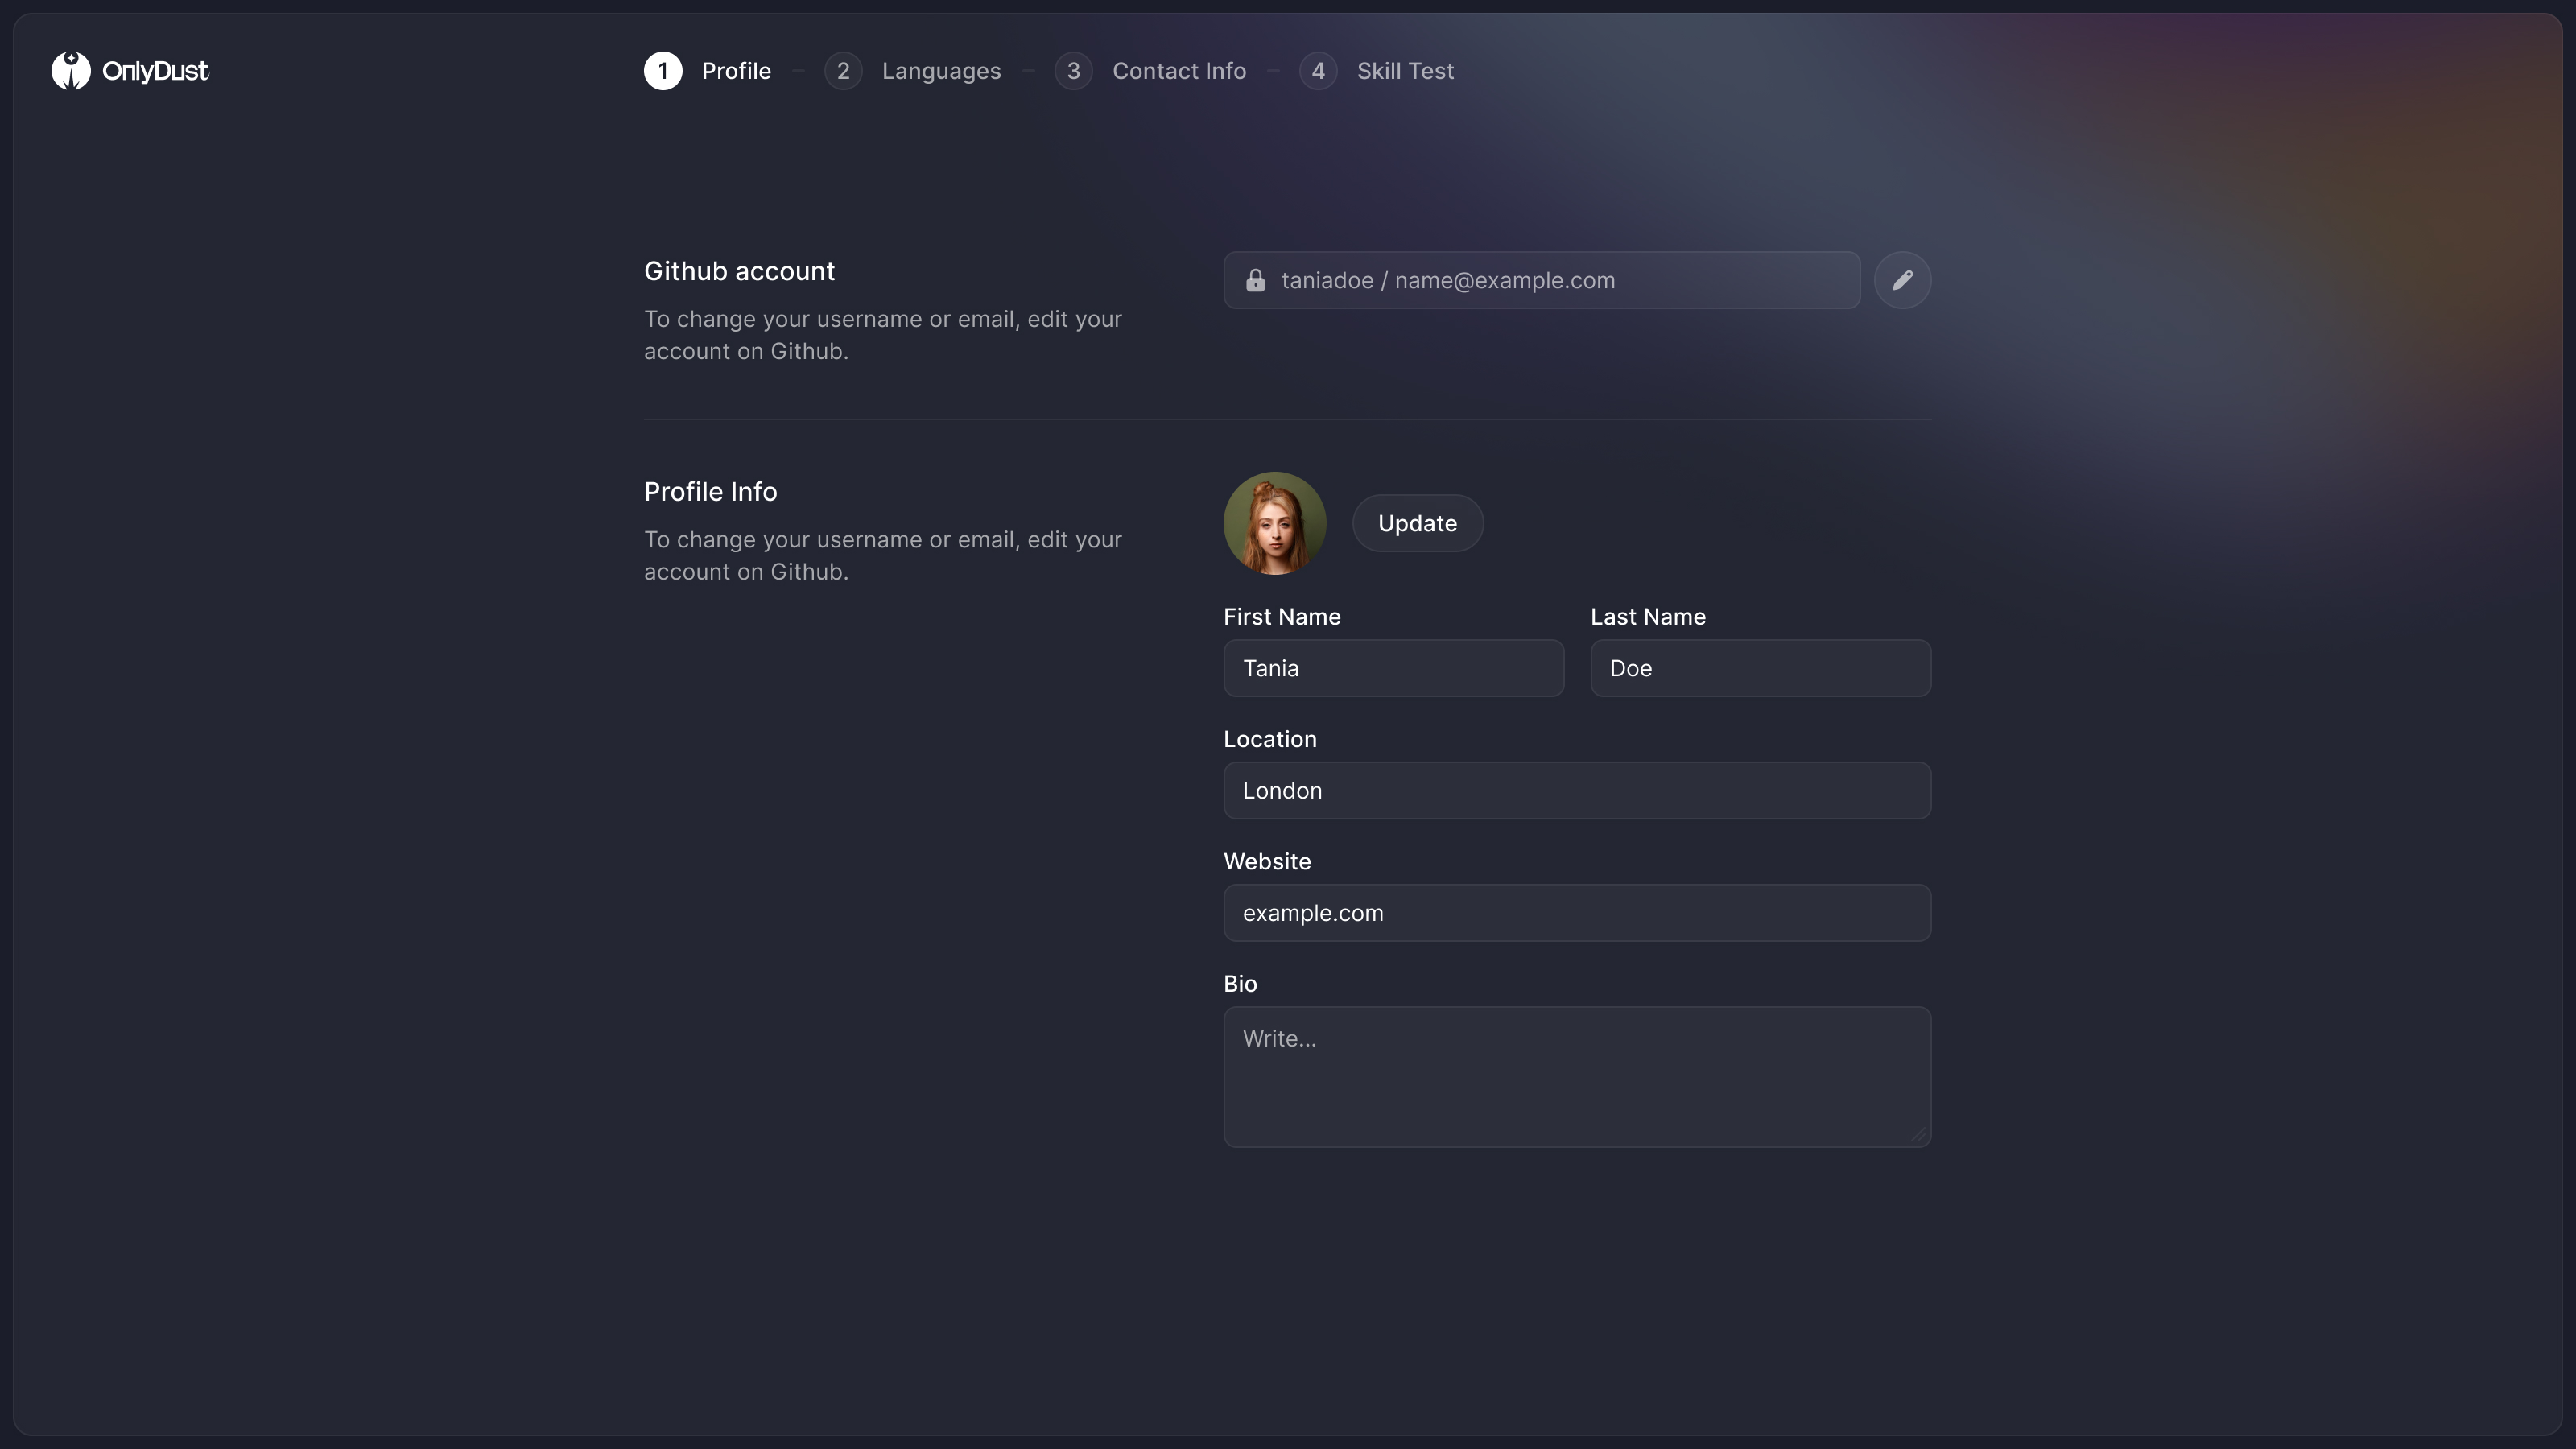The height and width of the screenshot is (1449, 2576).
Task: Click step 3 circle icon
Action: click(x=1073, y=71)
